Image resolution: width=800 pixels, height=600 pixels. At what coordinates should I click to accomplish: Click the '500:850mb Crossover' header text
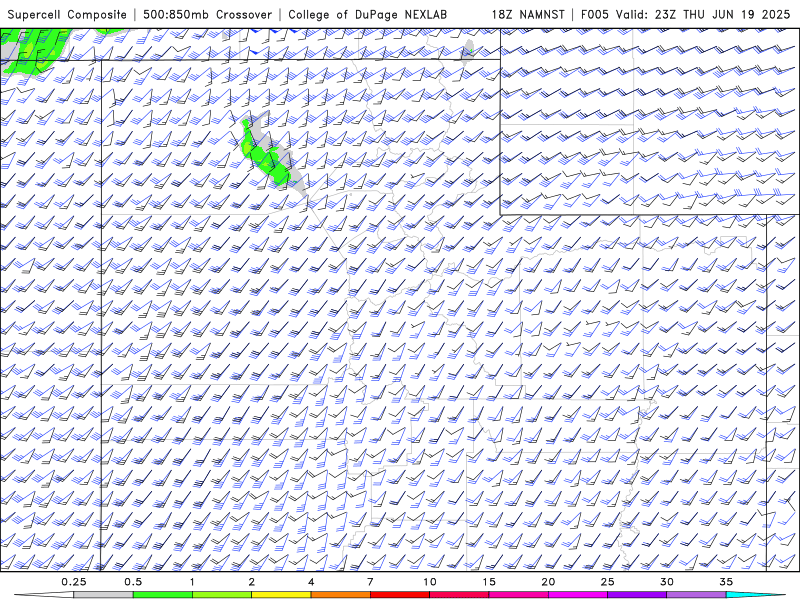[207, 15]
